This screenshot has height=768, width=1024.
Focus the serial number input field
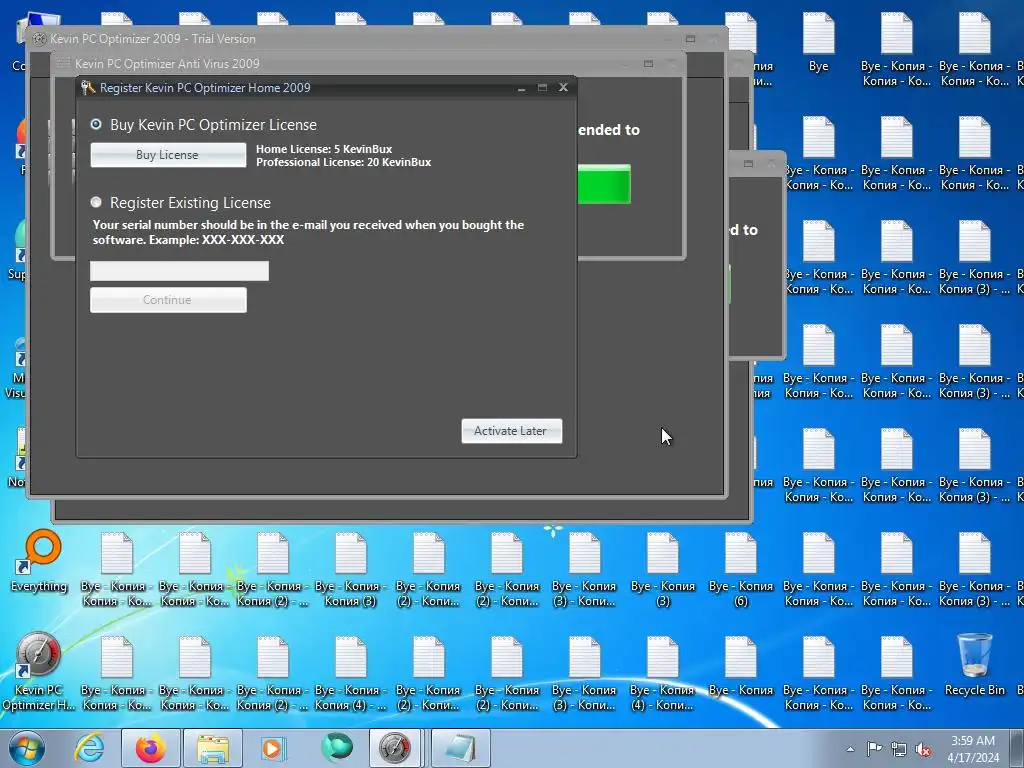point(179,270)
